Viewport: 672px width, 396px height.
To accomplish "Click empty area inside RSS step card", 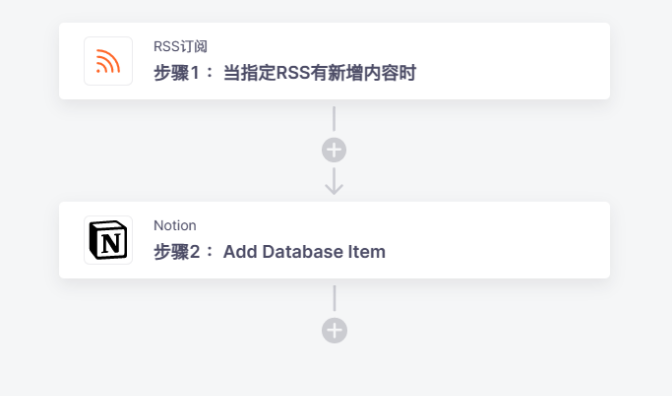I will 514,61.
